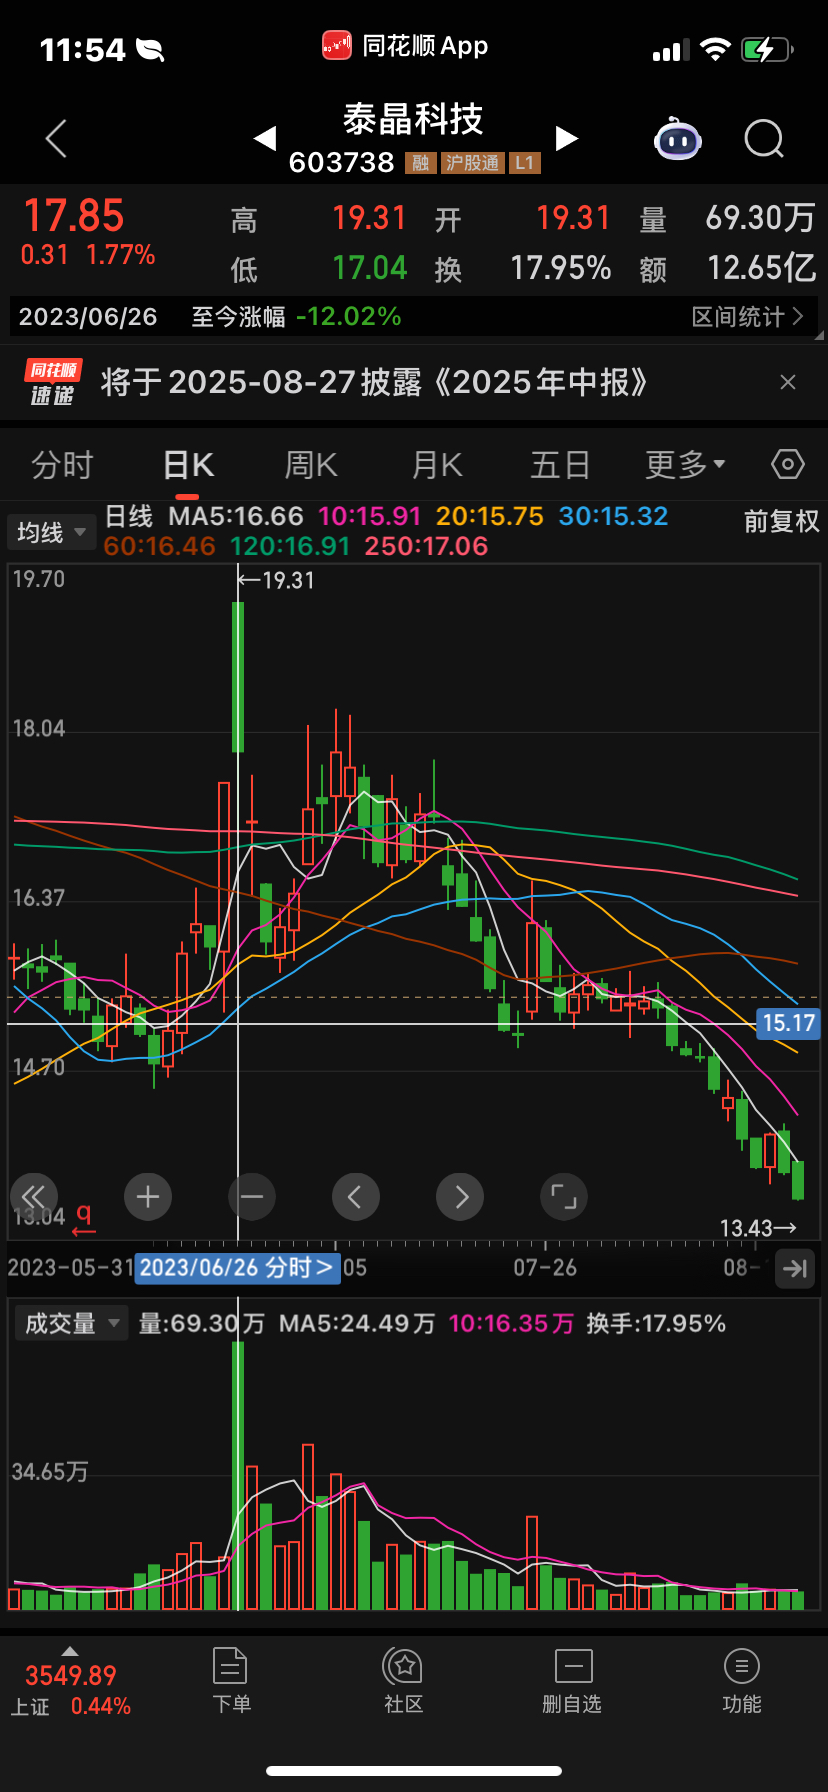Select the 月K tab
Screen dimensions: 828x1792
coord(437,465)
